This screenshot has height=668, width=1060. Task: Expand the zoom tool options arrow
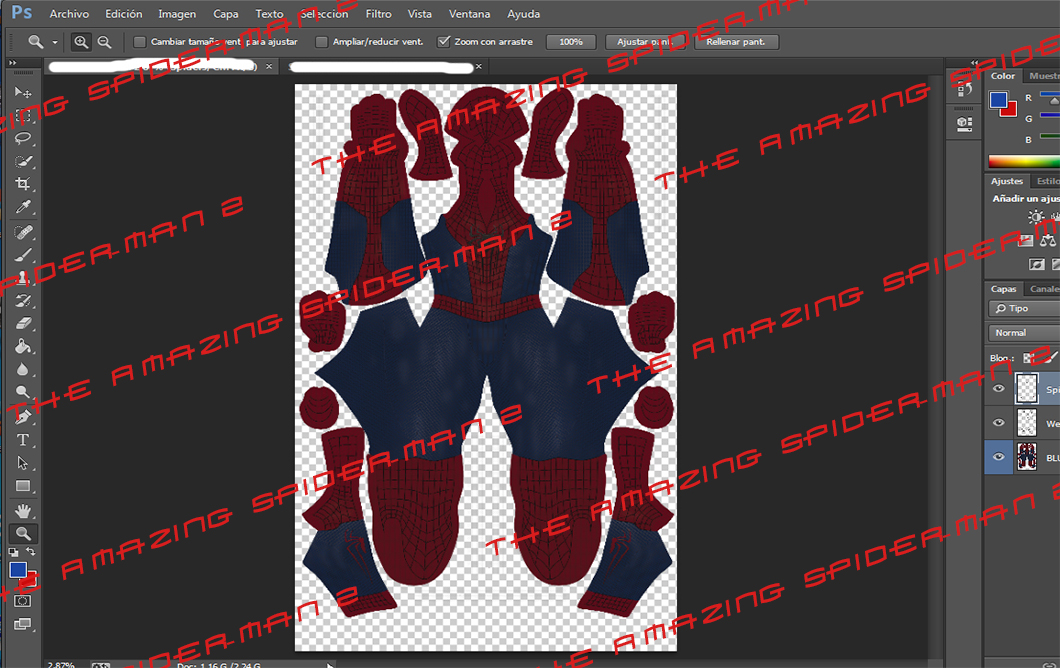55,42
